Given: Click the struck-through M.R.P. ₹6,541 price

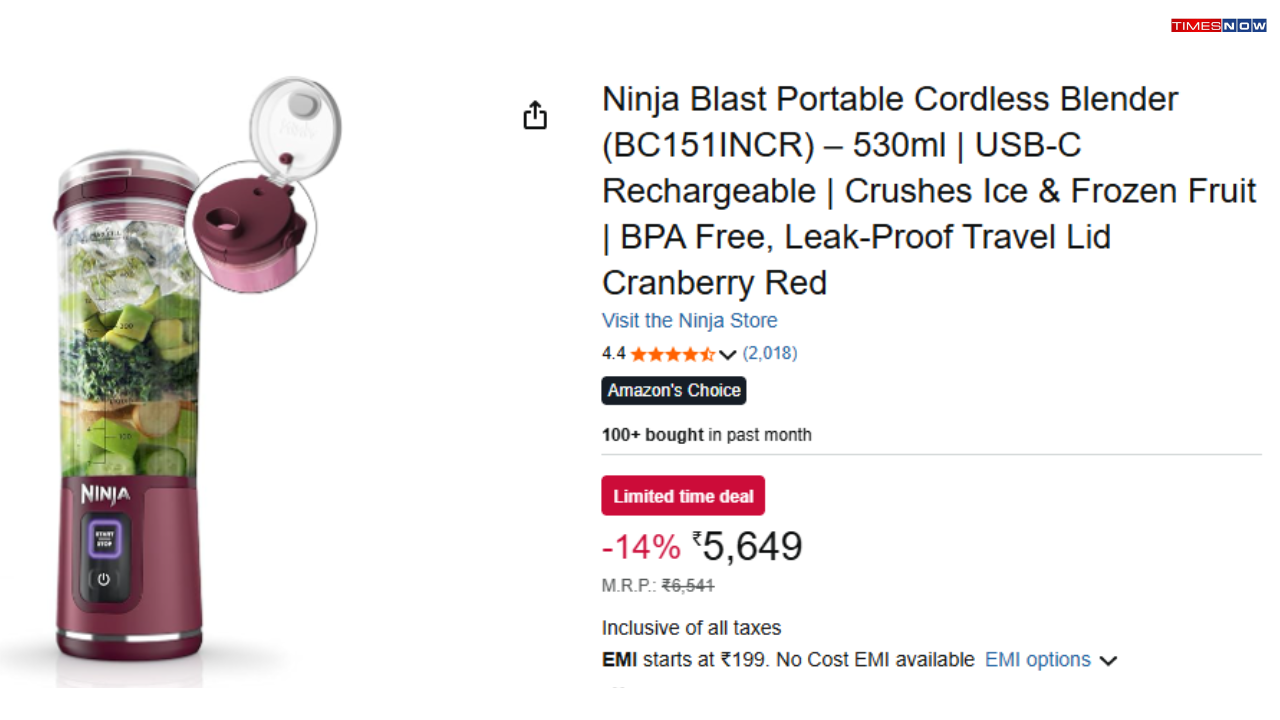Looking at the screenshot, I should point(688,586).
